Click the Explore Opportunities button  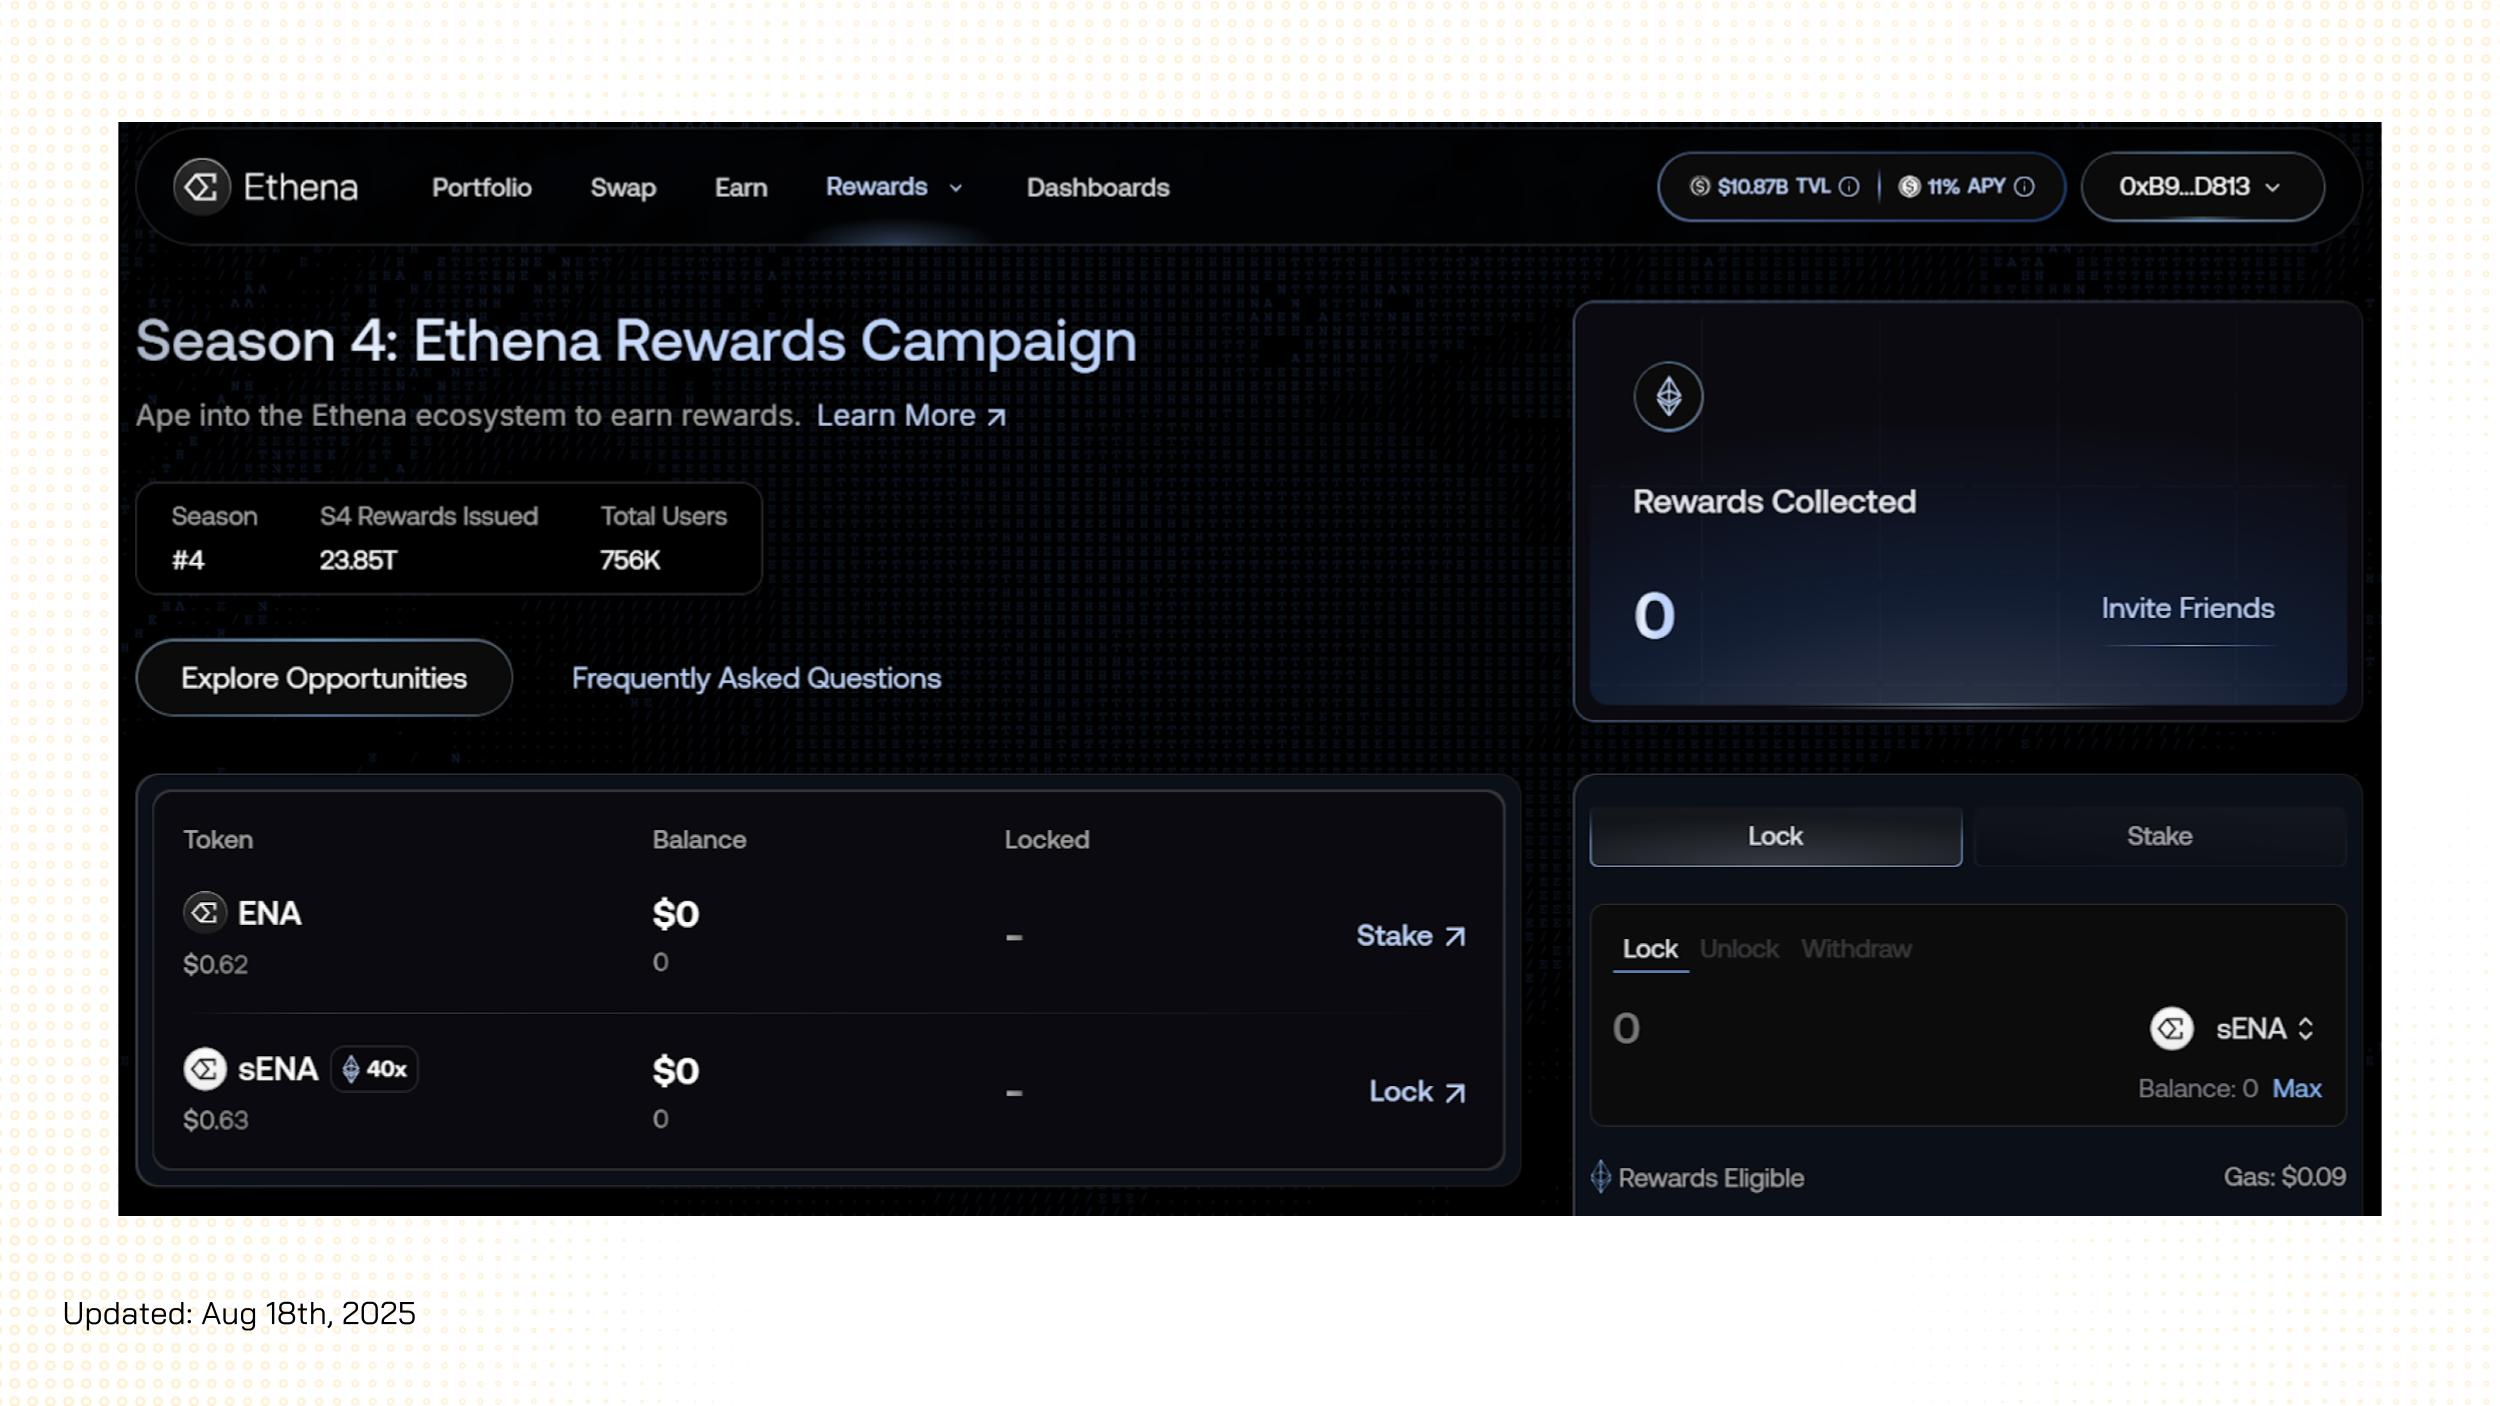click(324, 678)
